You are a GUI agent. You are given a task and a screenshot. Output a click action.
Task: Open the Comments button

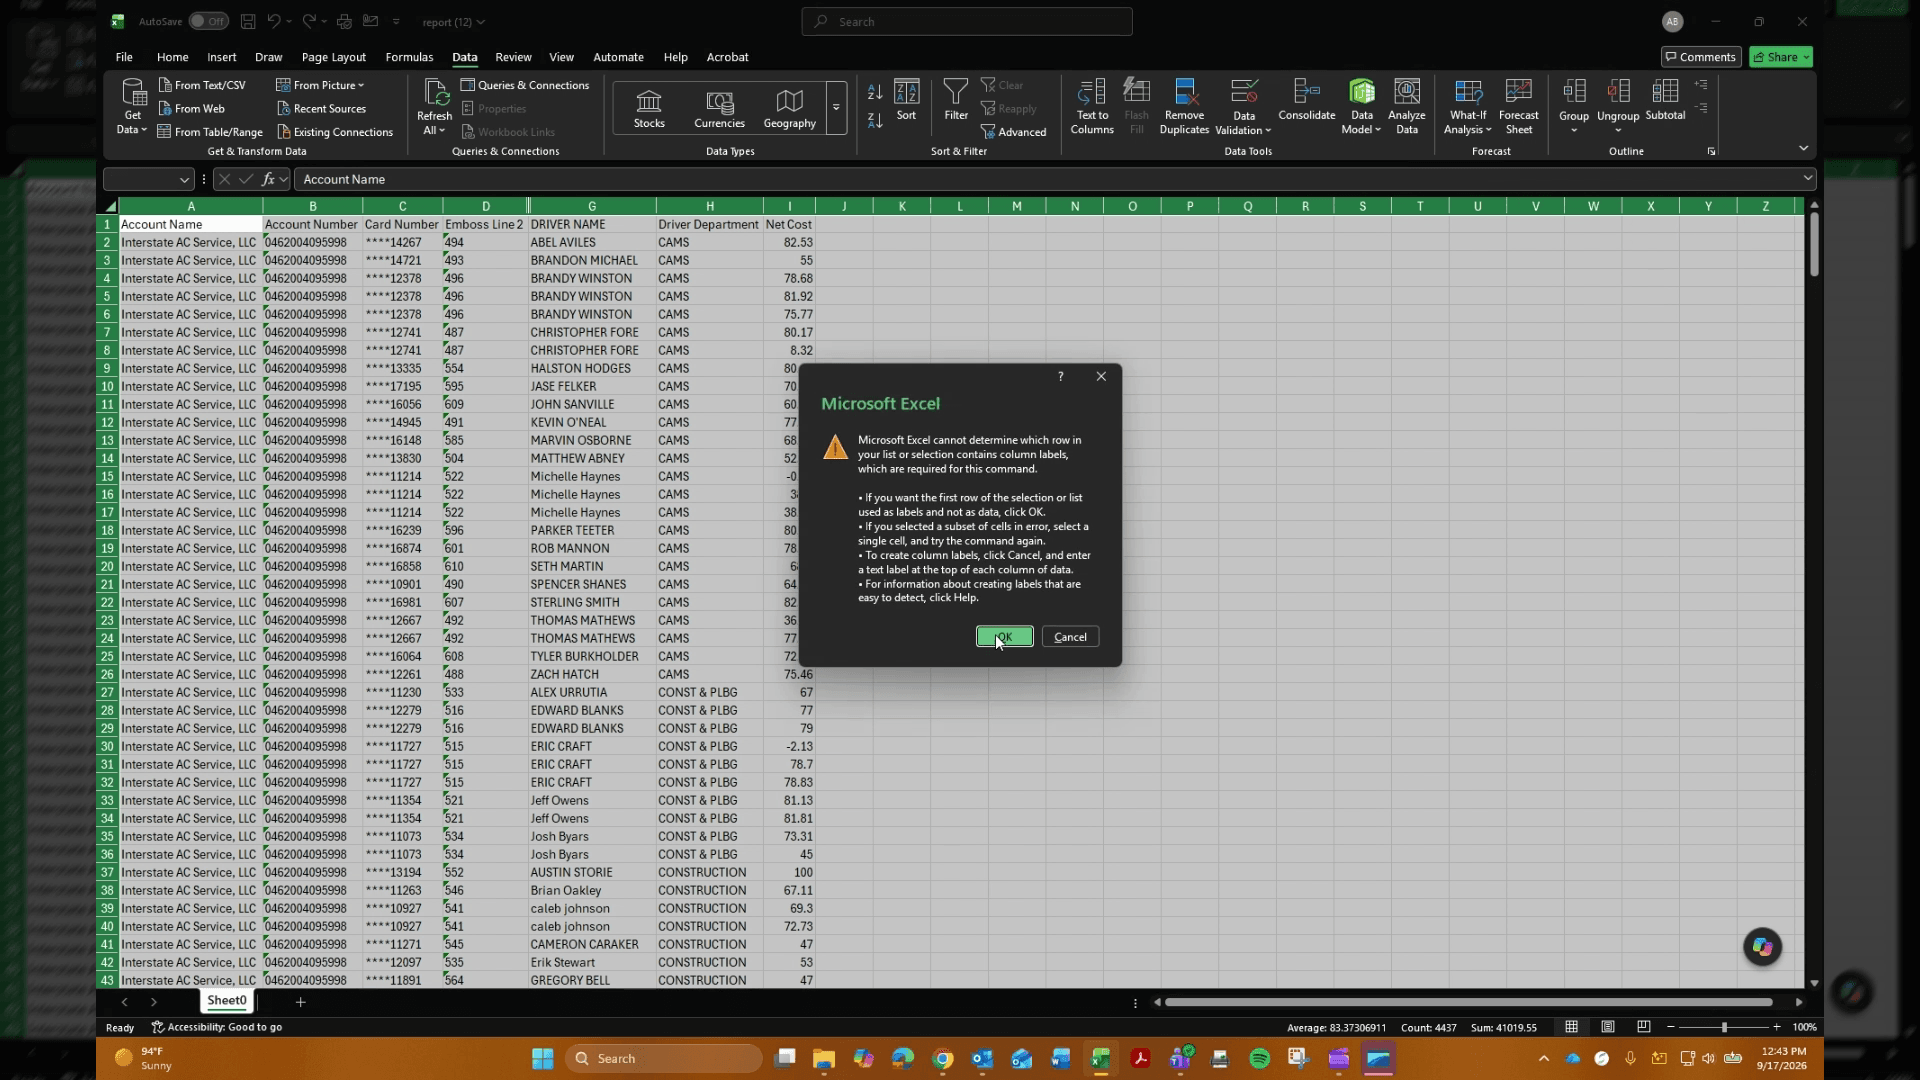click(1700, 57)
